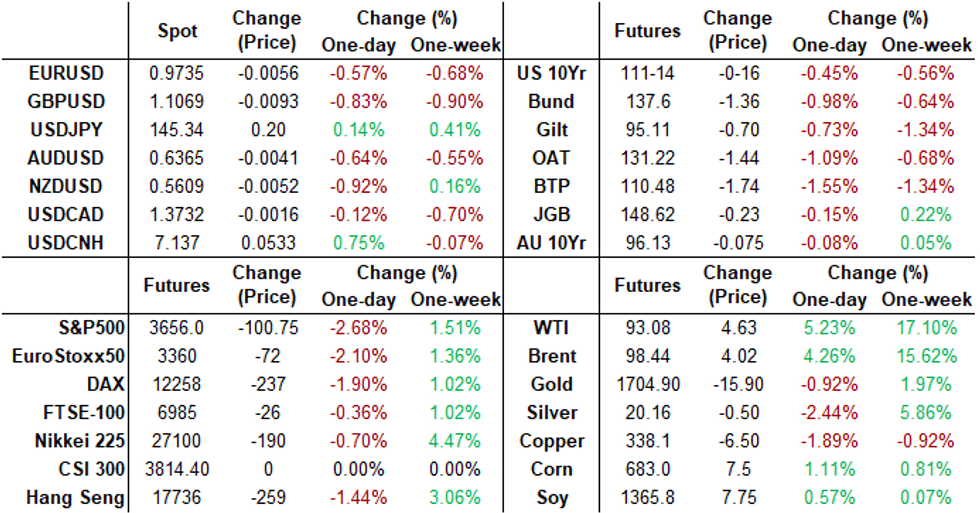Select the S&P500 futures row label
Viewport: 980px width, 513px height.
93,328
